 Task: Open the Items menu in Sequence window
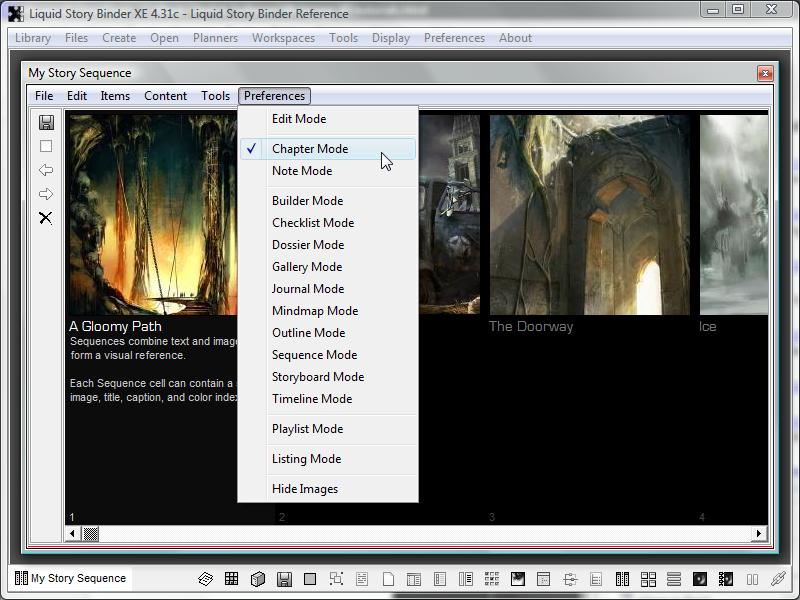point(115,96)
